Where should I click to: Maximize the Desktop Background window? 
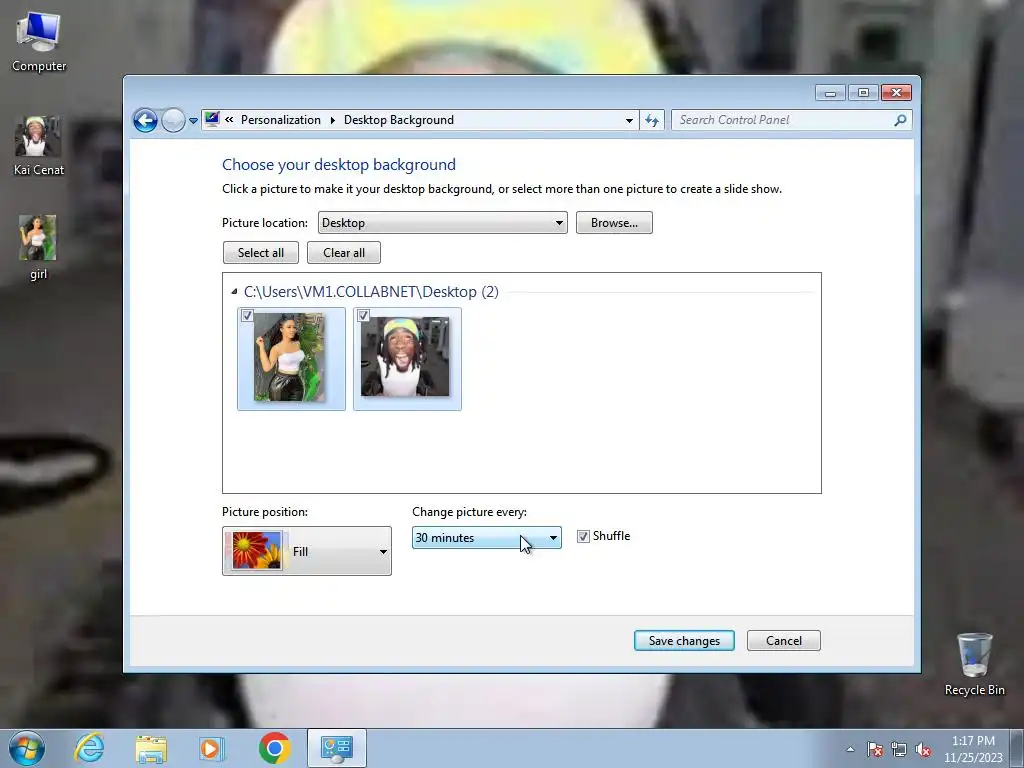point(863,93)
